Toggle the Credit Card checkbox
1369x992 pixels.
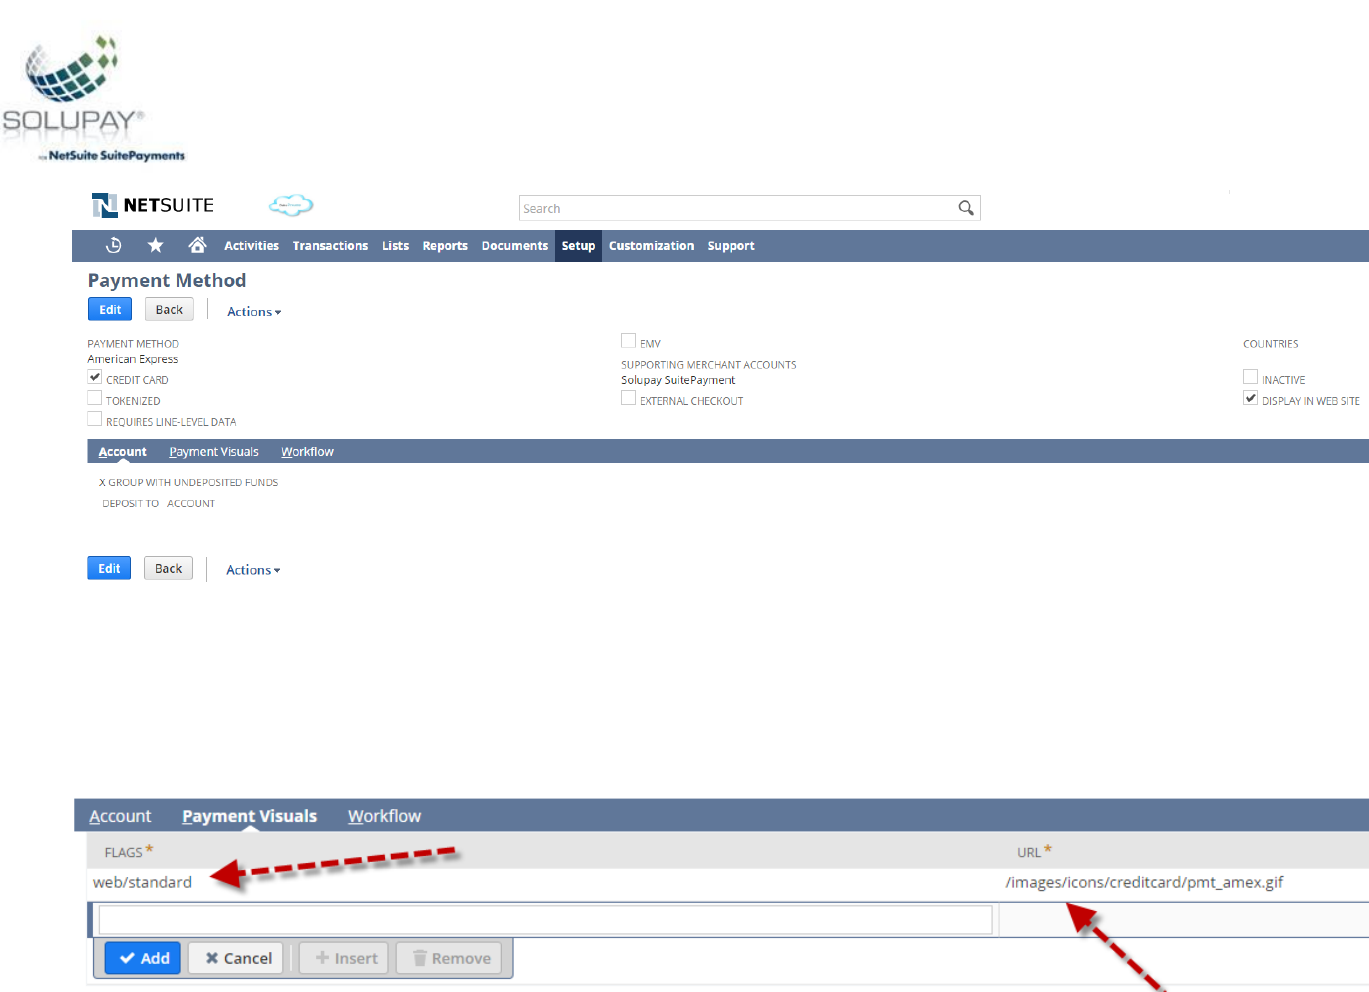(95, 377)
